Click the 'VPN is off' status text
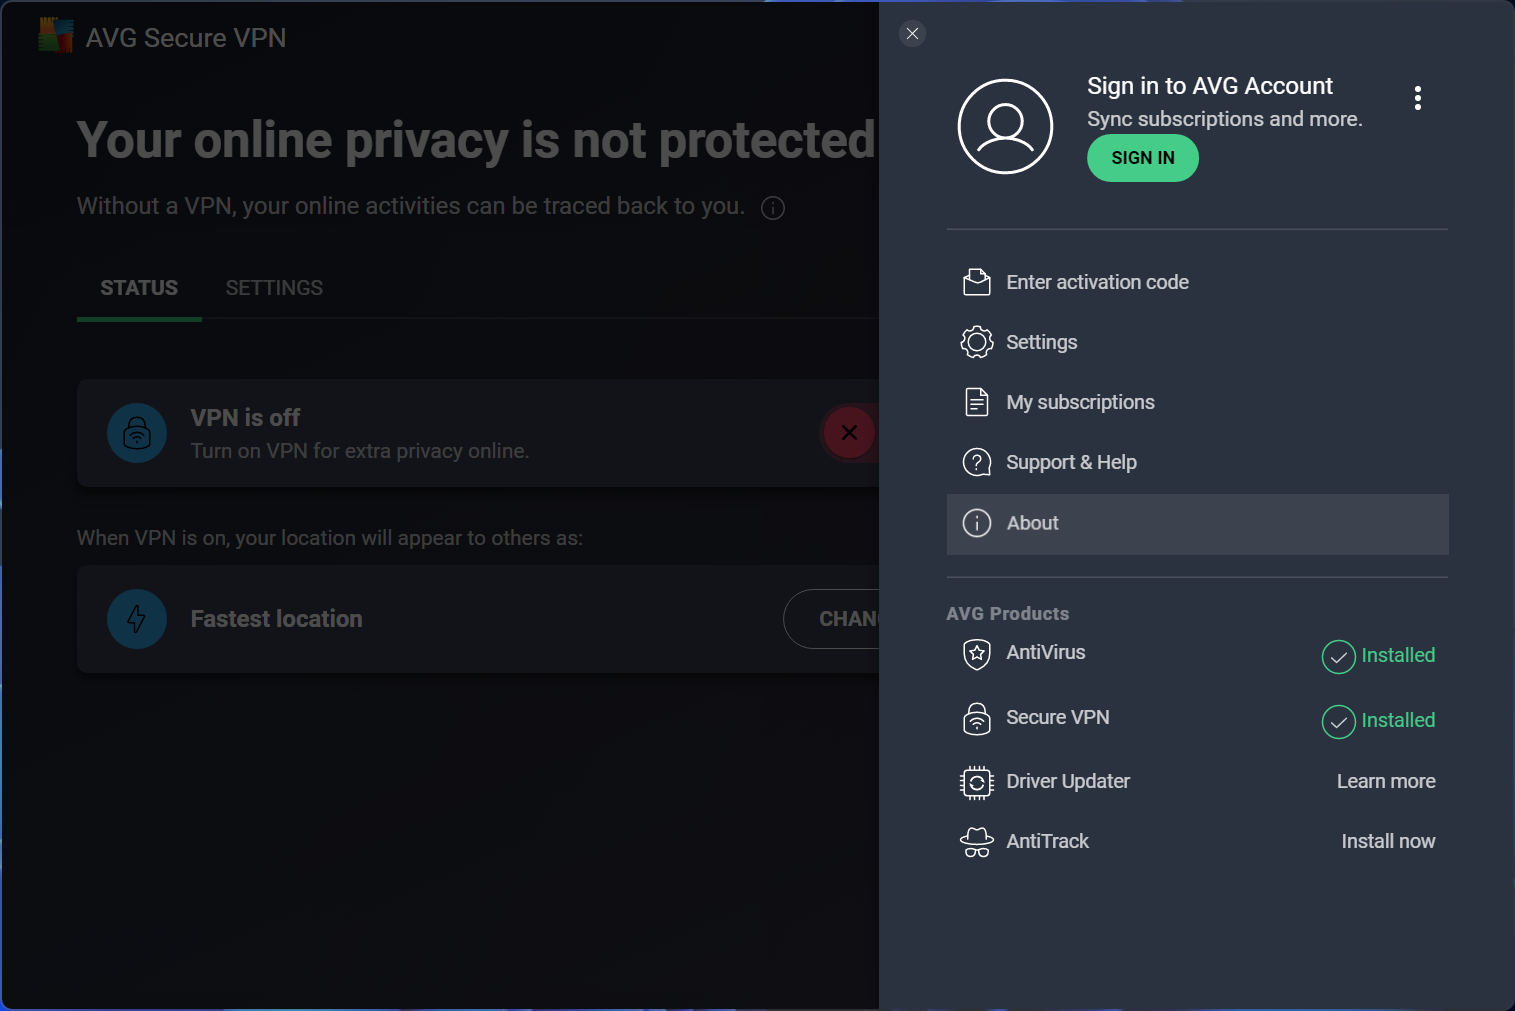This screenshot has width=1515, height=1011. click(x=245, y=418)
